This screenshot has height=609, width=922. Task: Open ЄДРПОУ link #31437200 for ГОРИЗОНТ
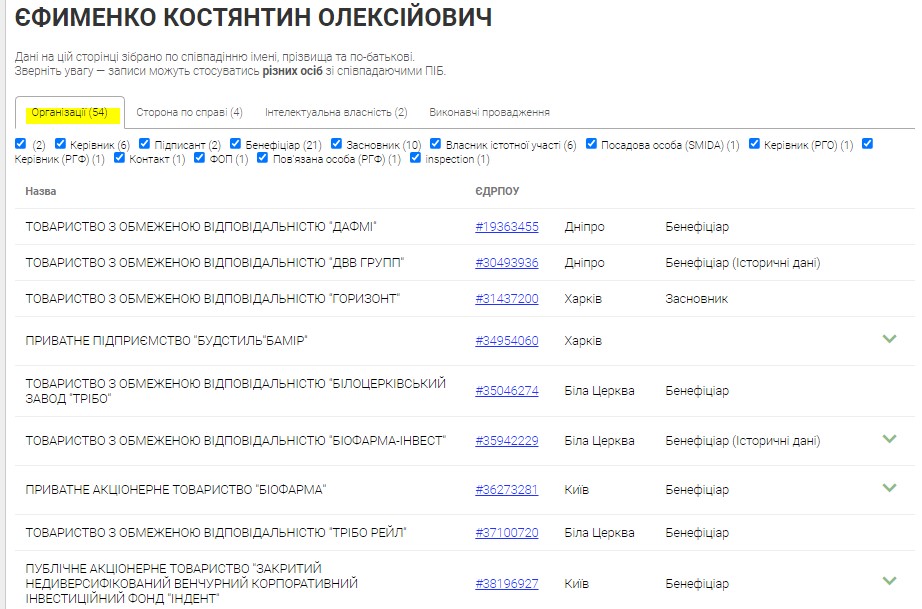[x=506, y=299]
